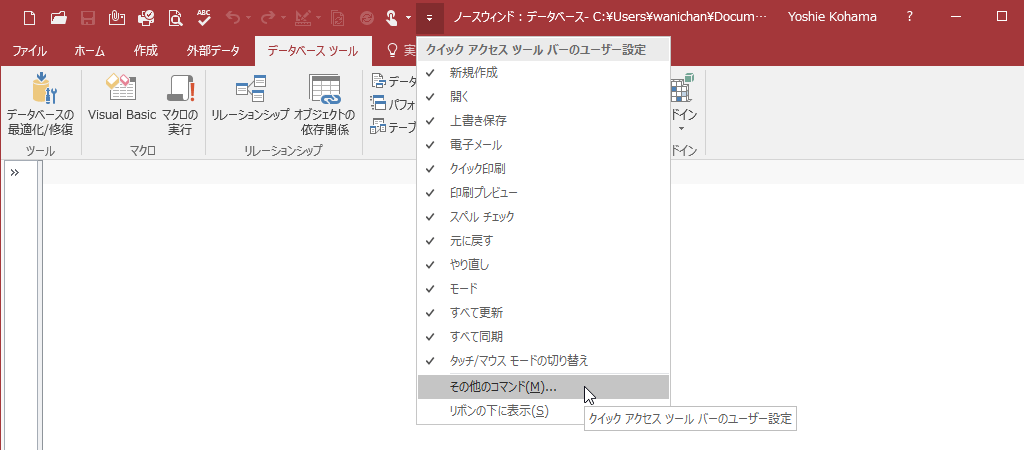Toggle 元に戻す menu entry

click(x=543, y=240)
